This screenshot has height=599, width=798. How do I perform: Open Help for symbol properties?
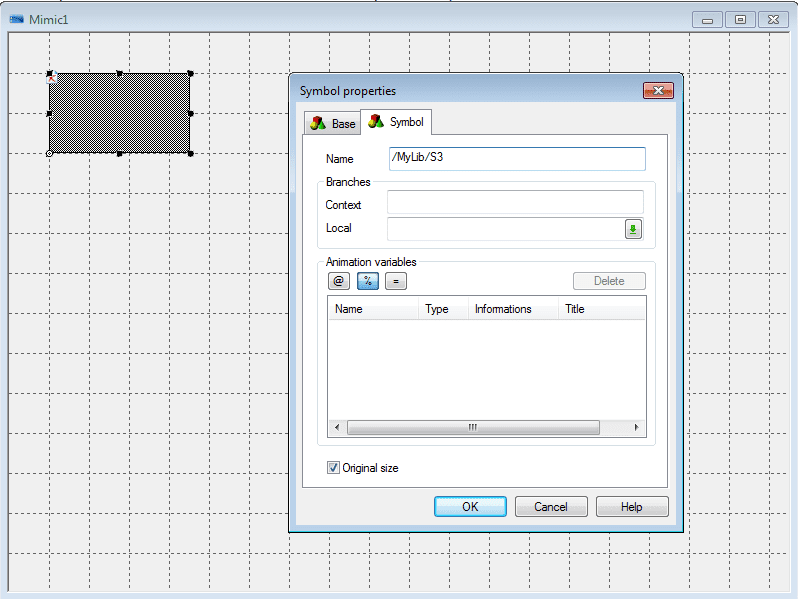pos(632,507)
